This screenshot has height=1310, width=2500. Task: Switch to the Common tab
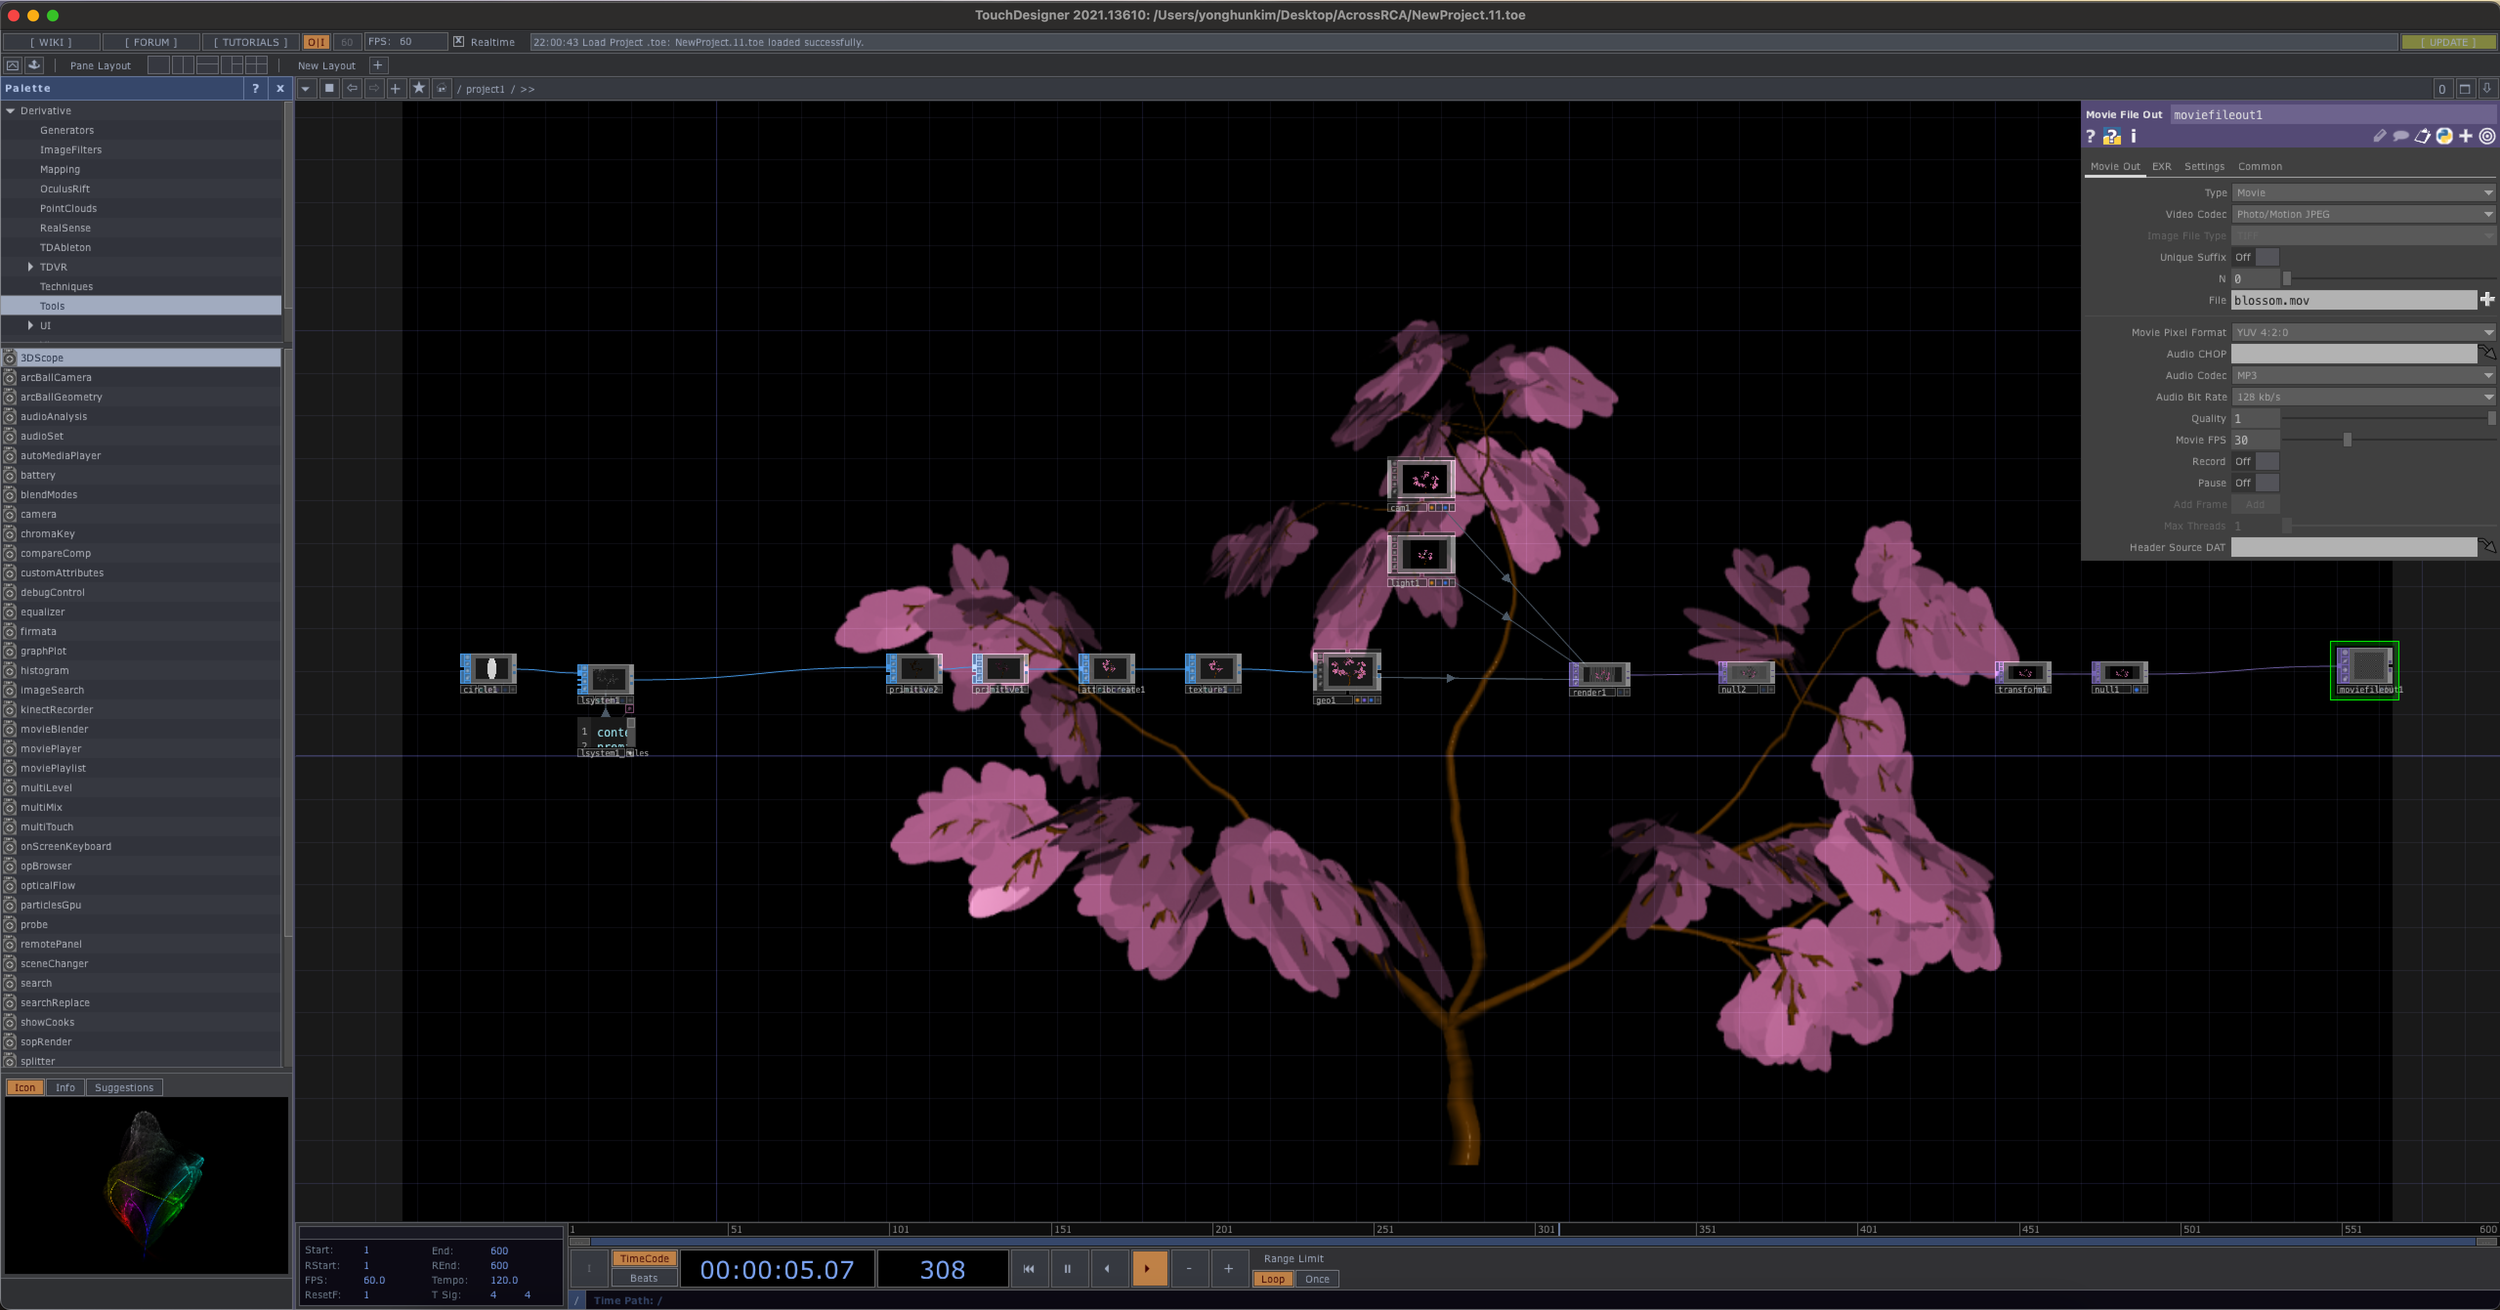pos(2259,167)
